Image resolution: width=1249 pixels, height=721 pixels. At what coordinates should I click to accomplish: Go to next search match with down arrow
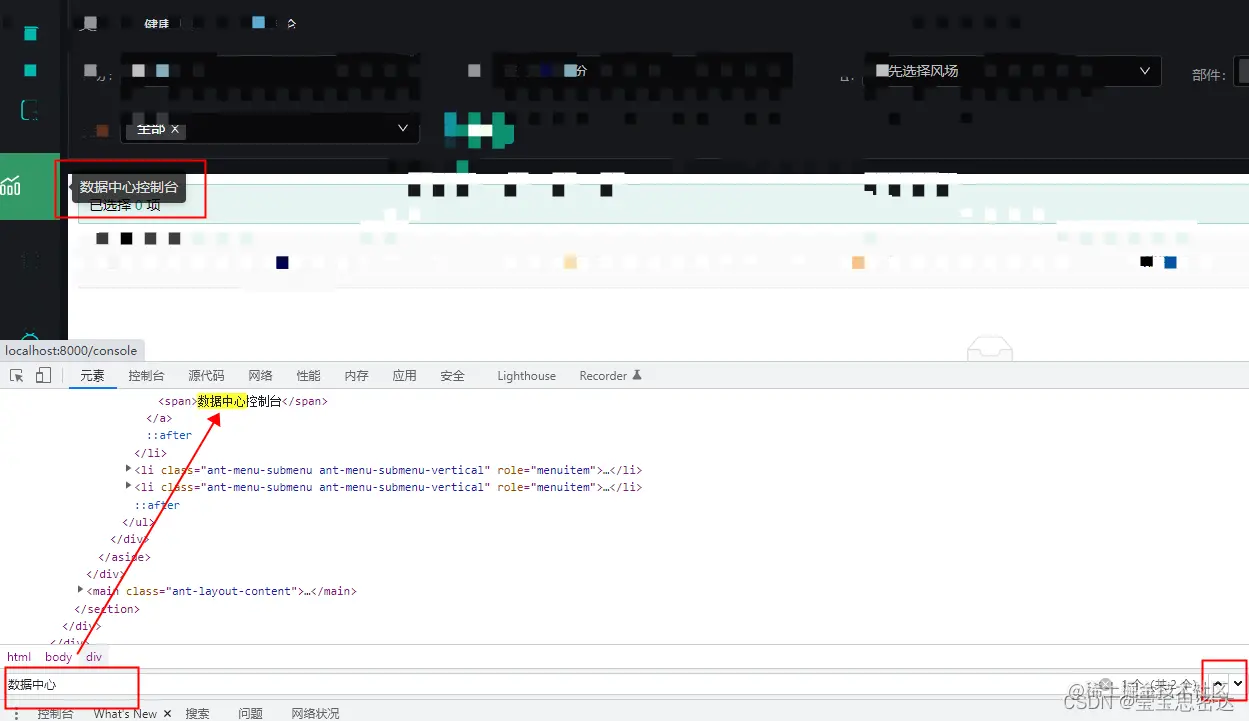pos(1238,683)
